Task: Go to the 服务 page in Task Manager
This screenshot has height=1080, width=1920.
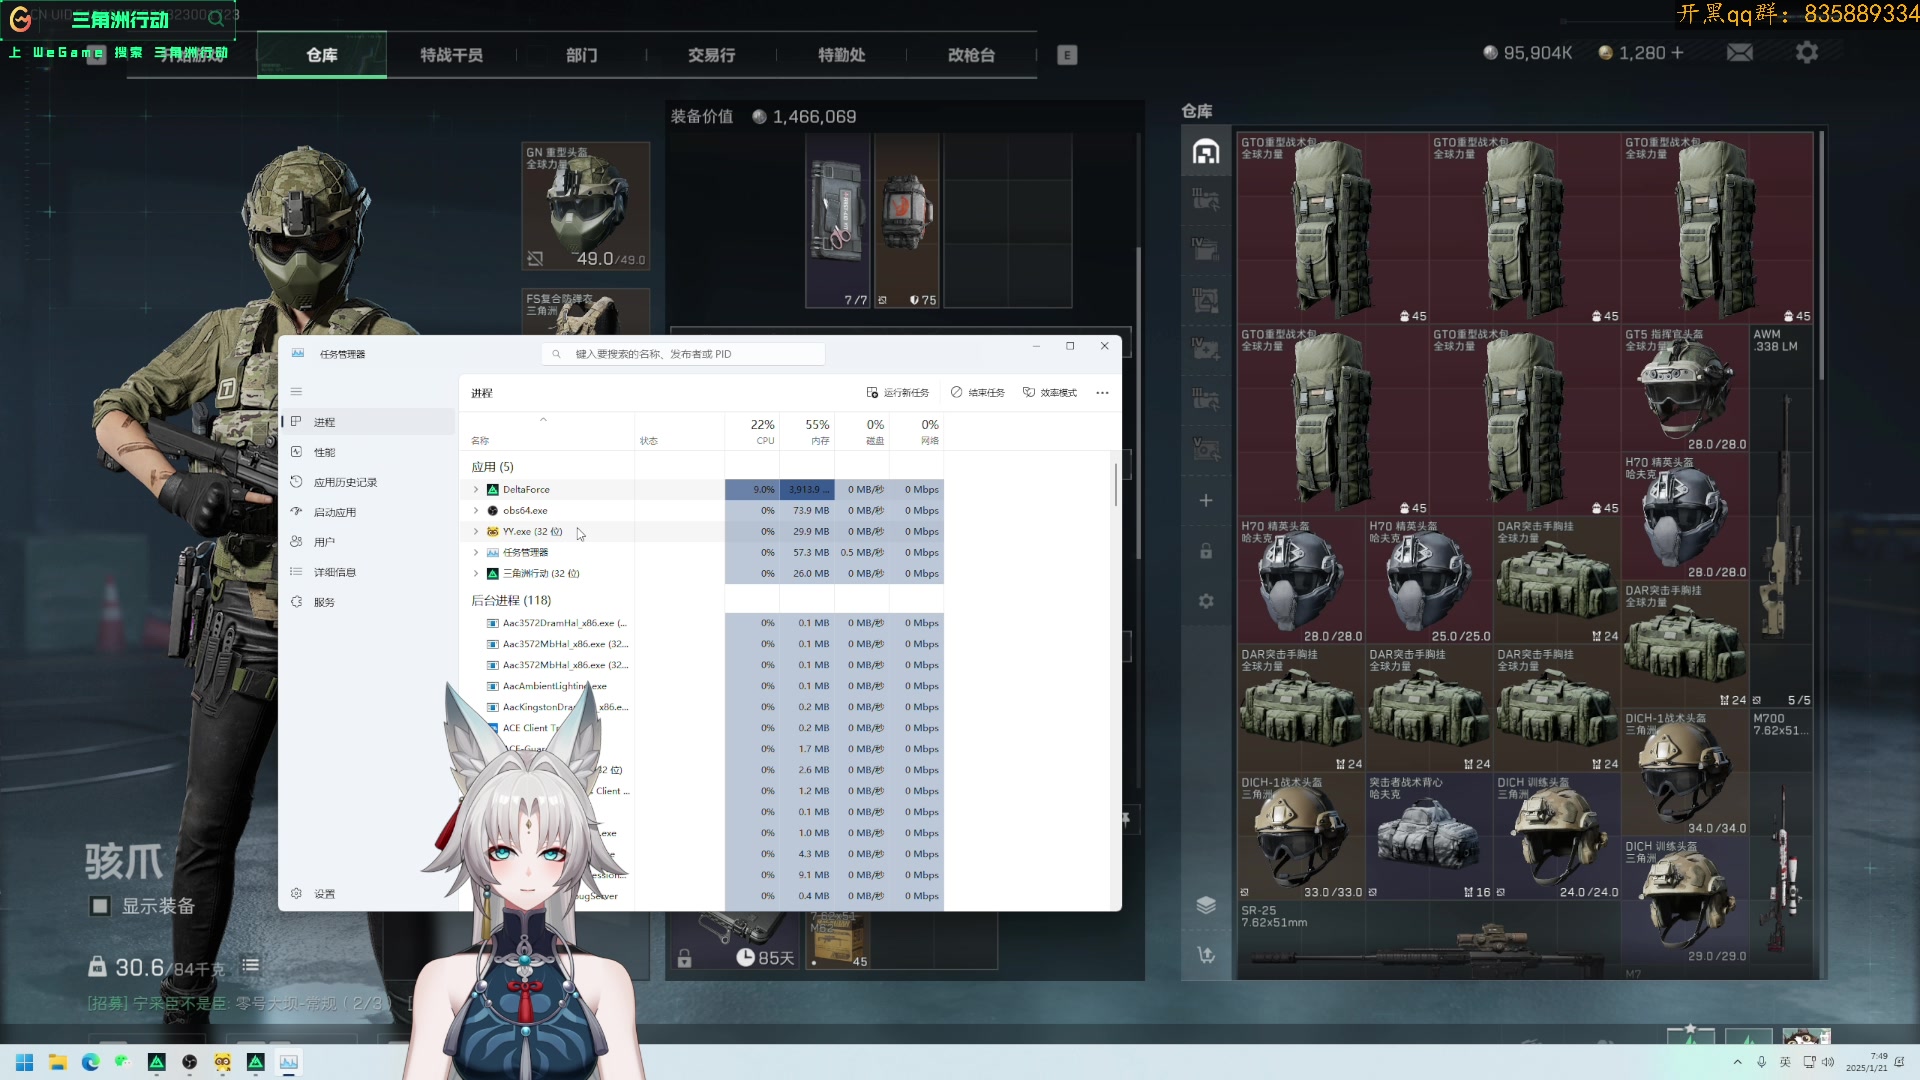Action: (368, 602)
